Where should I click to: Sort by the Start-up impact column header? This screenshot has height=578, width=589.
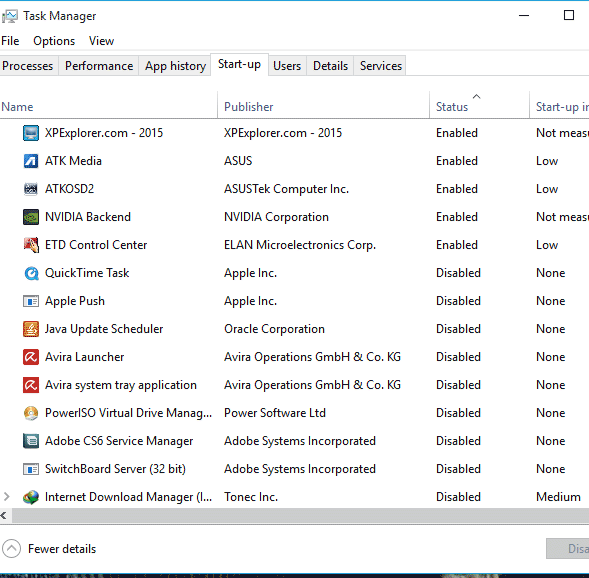559,105
